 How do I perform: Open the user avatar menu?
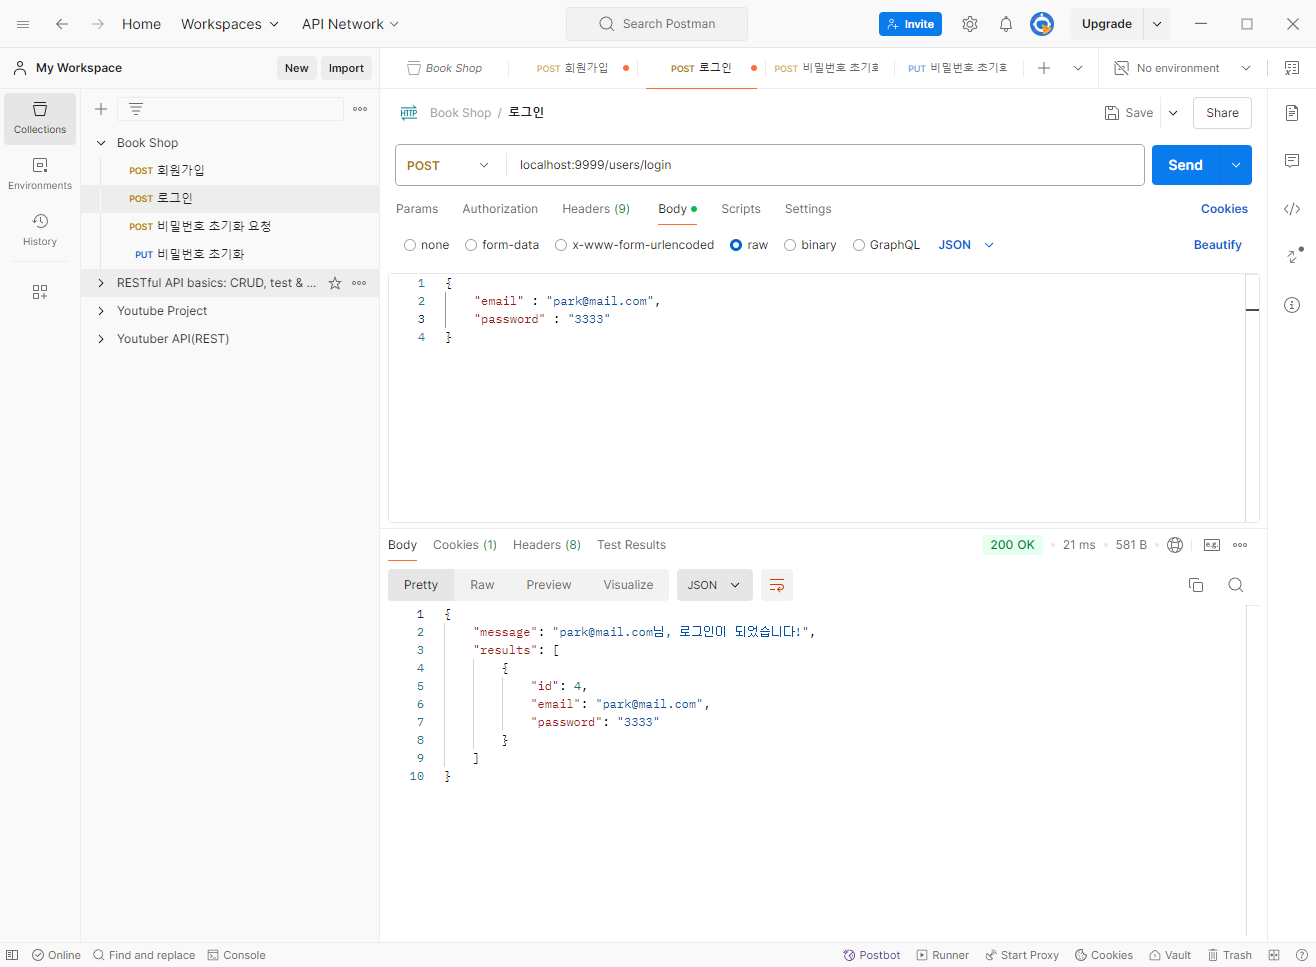pos(1042,24)
